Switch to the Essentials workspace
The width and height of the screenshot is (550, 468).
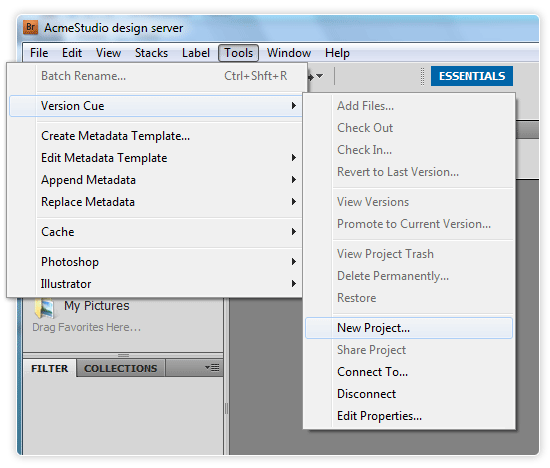point(472,76)
